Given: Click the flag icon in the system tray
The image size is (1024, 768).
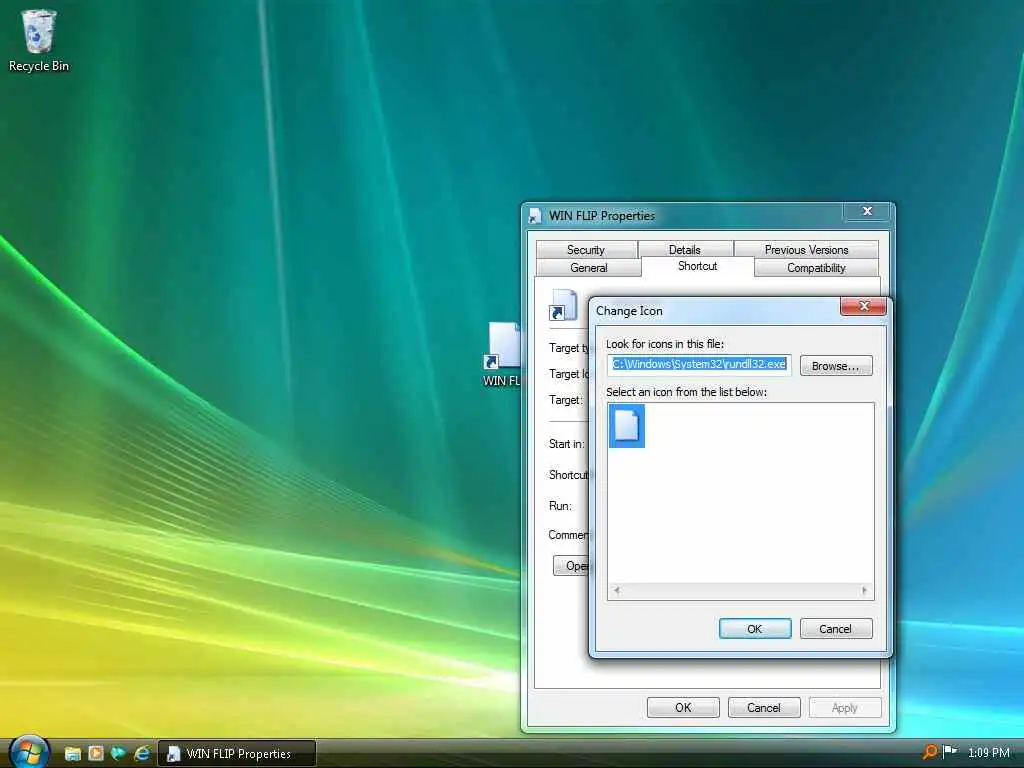Looking at the screenshot, I should point(950,752).
